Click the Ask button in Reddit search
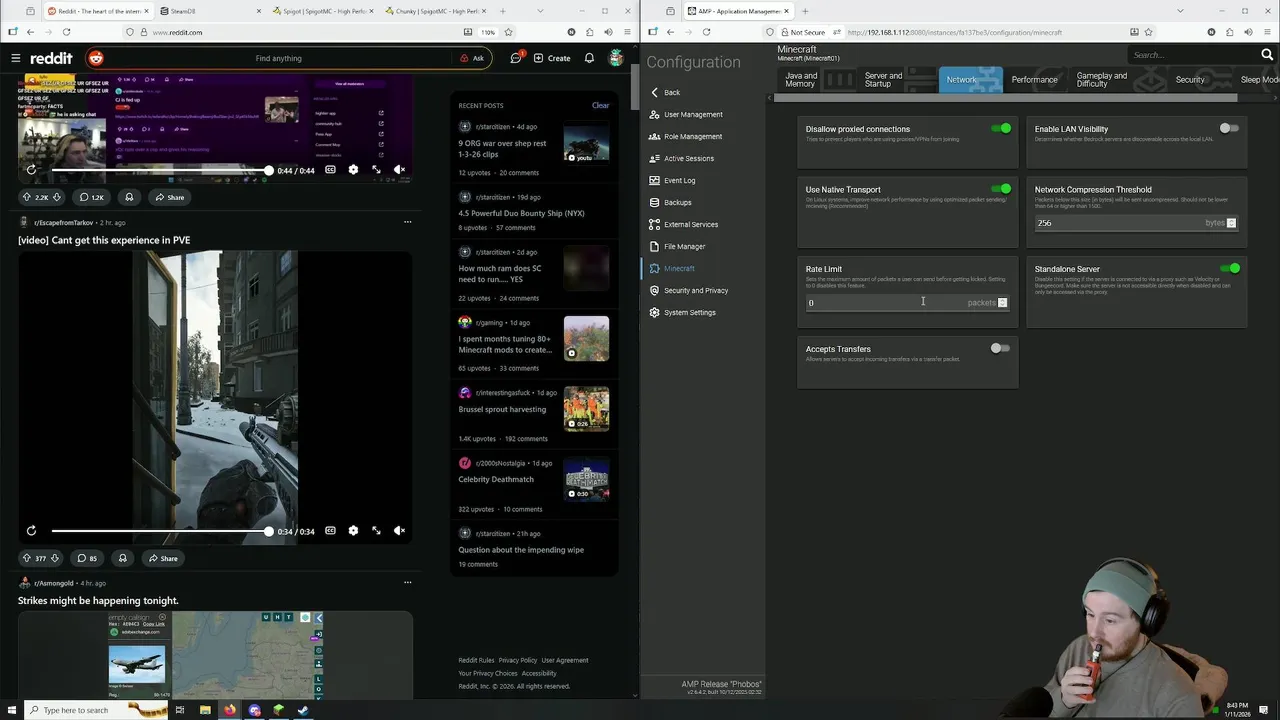This screenshot has height=720, width=1280. [x=472, y=58]
